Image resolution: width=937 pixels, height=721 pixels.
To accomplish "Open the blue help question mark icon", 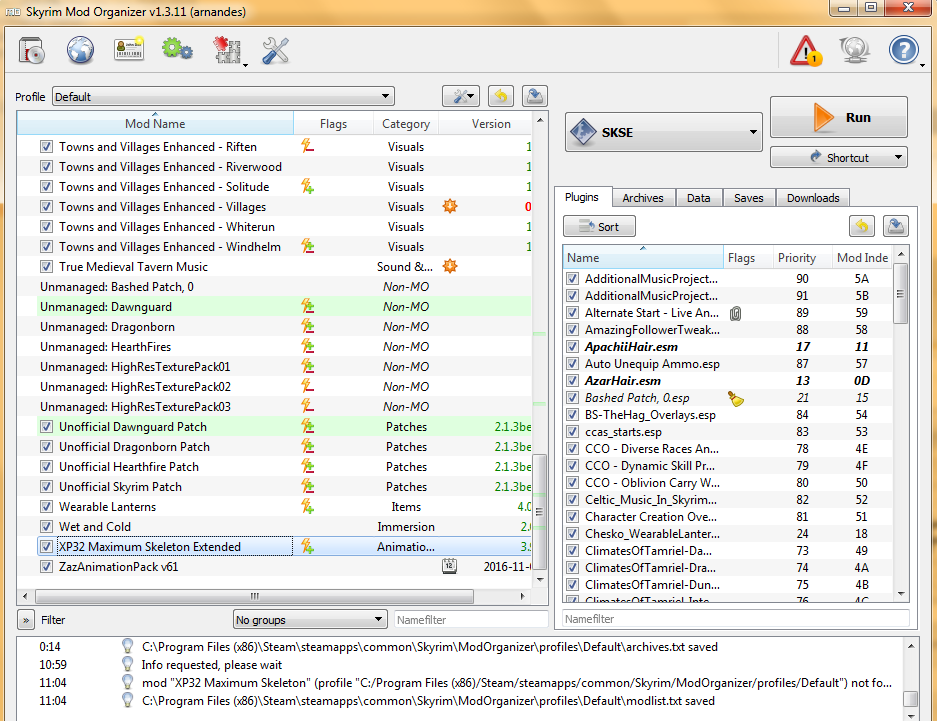I will click(x=903, y=50).
